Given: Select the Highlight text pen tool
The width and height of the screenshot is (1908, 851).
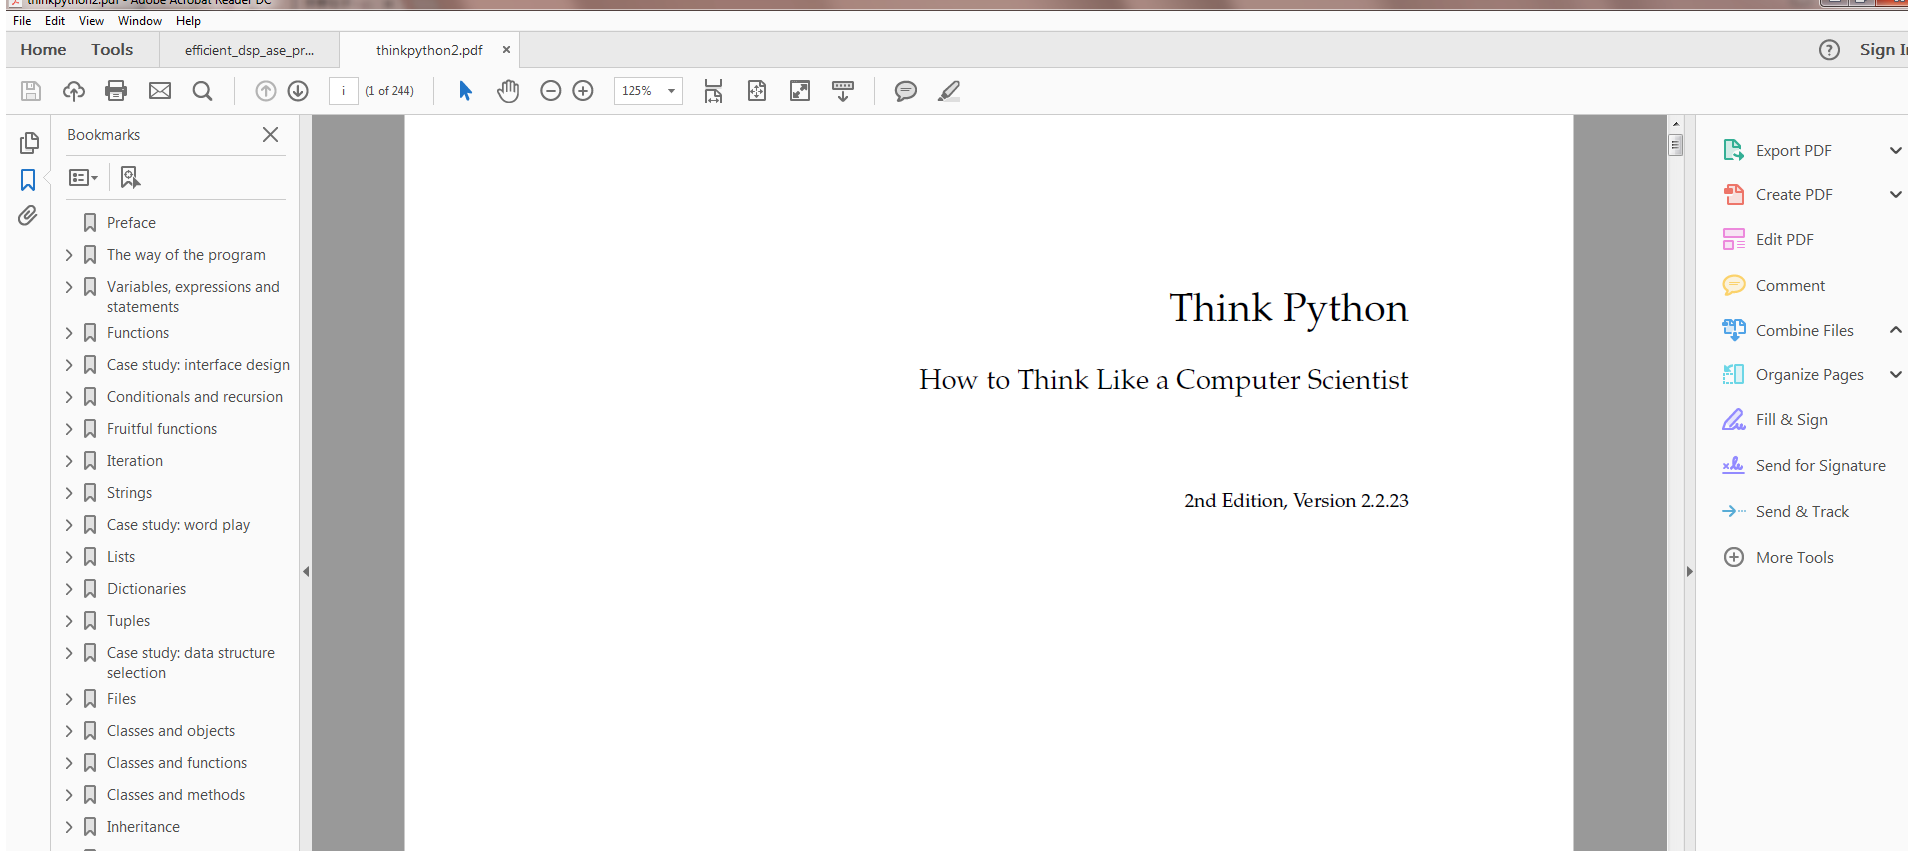Looking at the screenshot, I should [949, 91].
